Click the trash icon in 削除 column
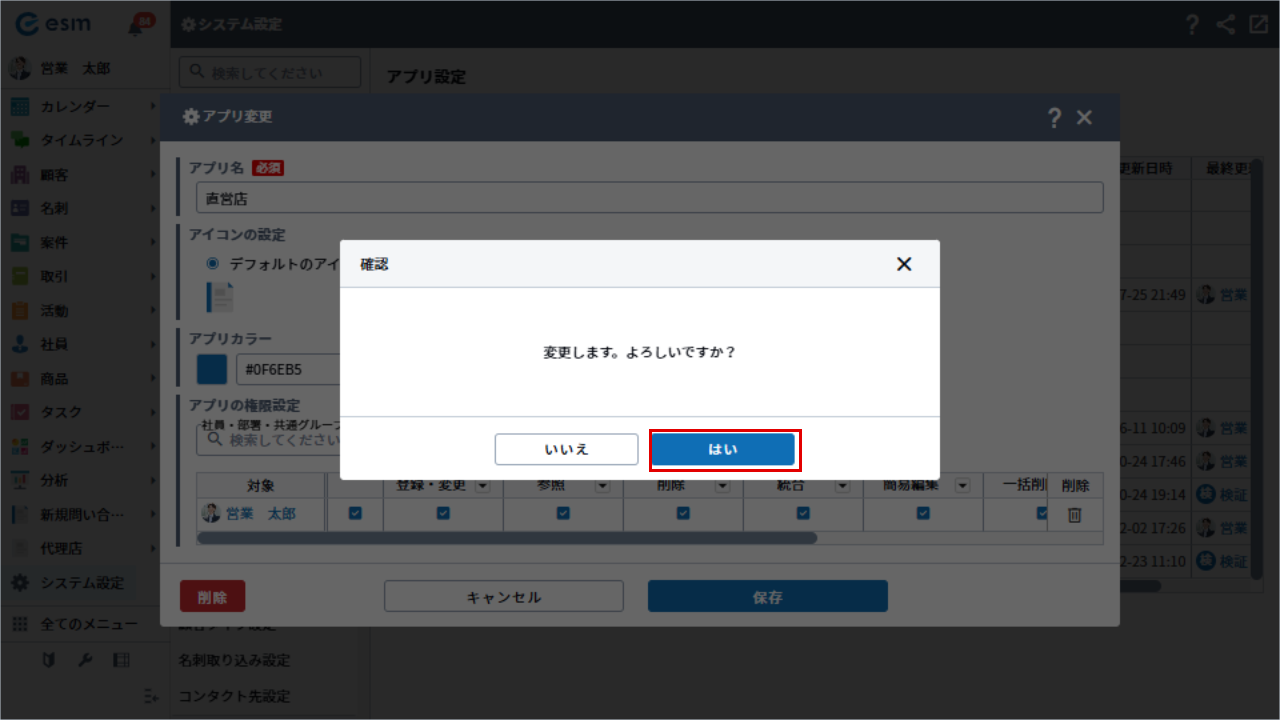The height and width of the screenshot is (720, 1280). click(x=1075, y=514)
